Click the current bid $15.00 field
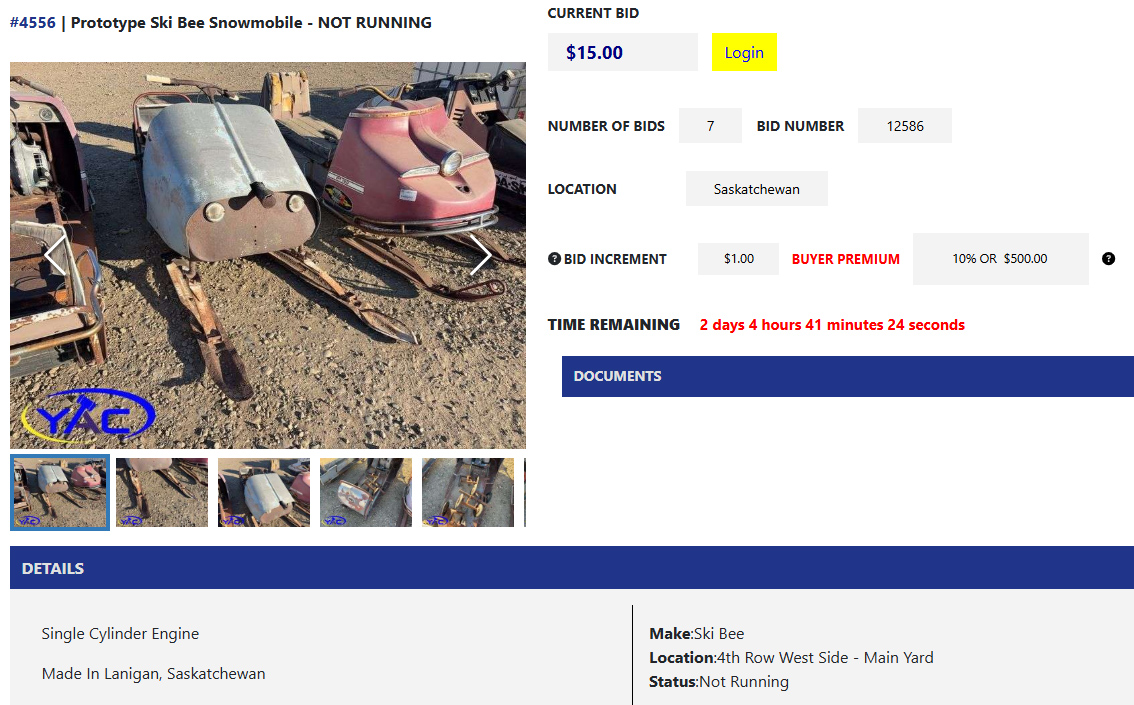Screen dimensions: 1134x705 [623, 52]
